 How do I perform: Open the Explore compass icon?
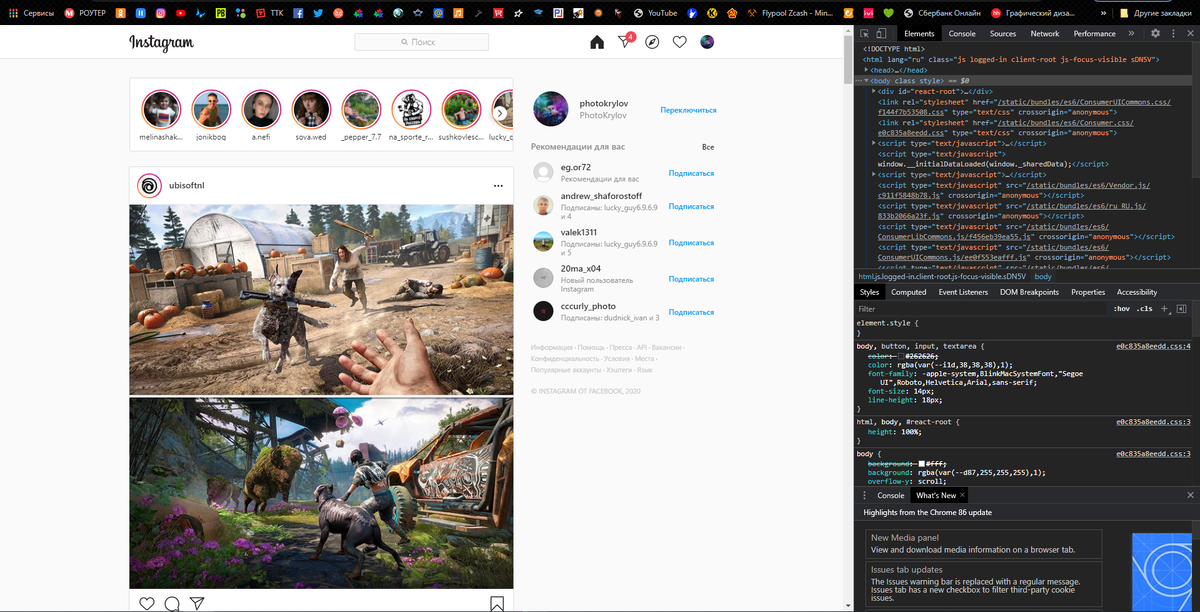(x=652, y=42)
